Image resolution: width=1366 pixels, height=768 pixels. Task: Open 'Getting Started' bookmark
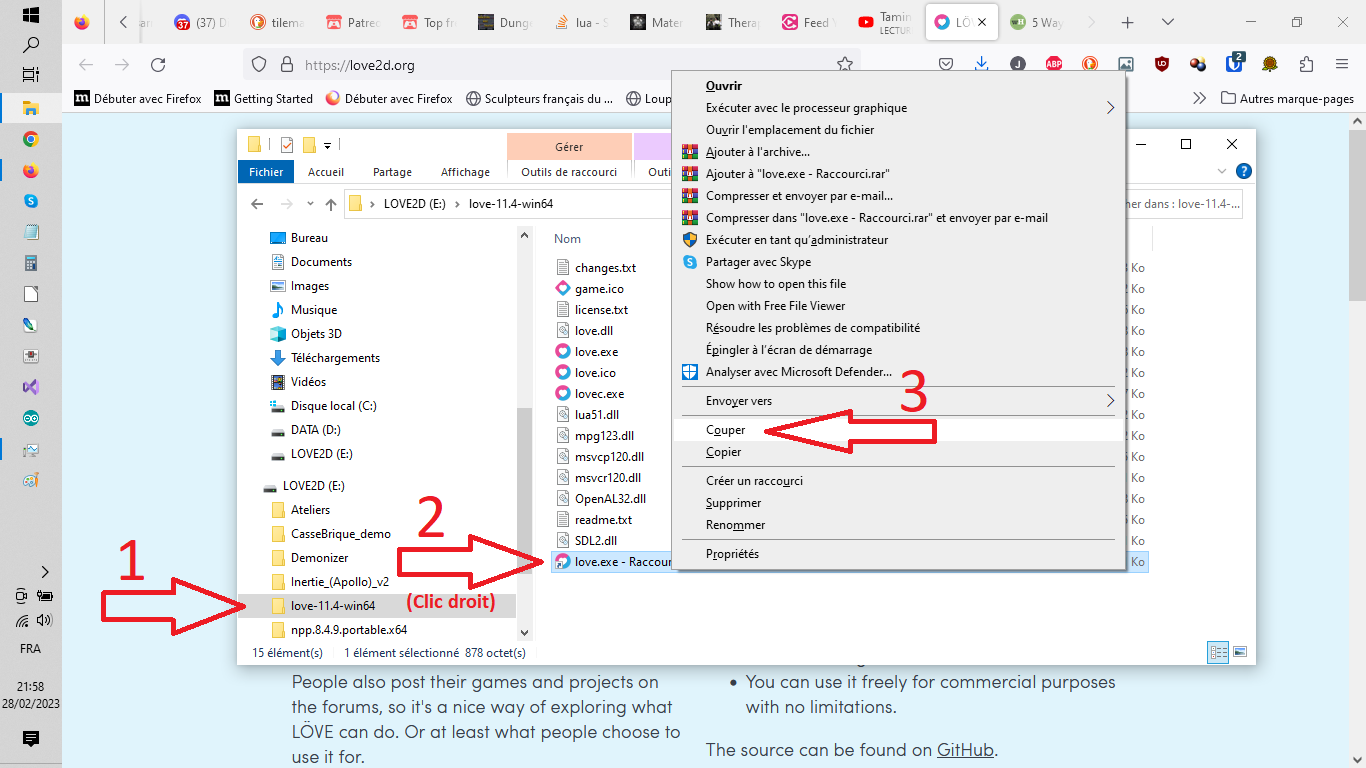pos(264,99)
